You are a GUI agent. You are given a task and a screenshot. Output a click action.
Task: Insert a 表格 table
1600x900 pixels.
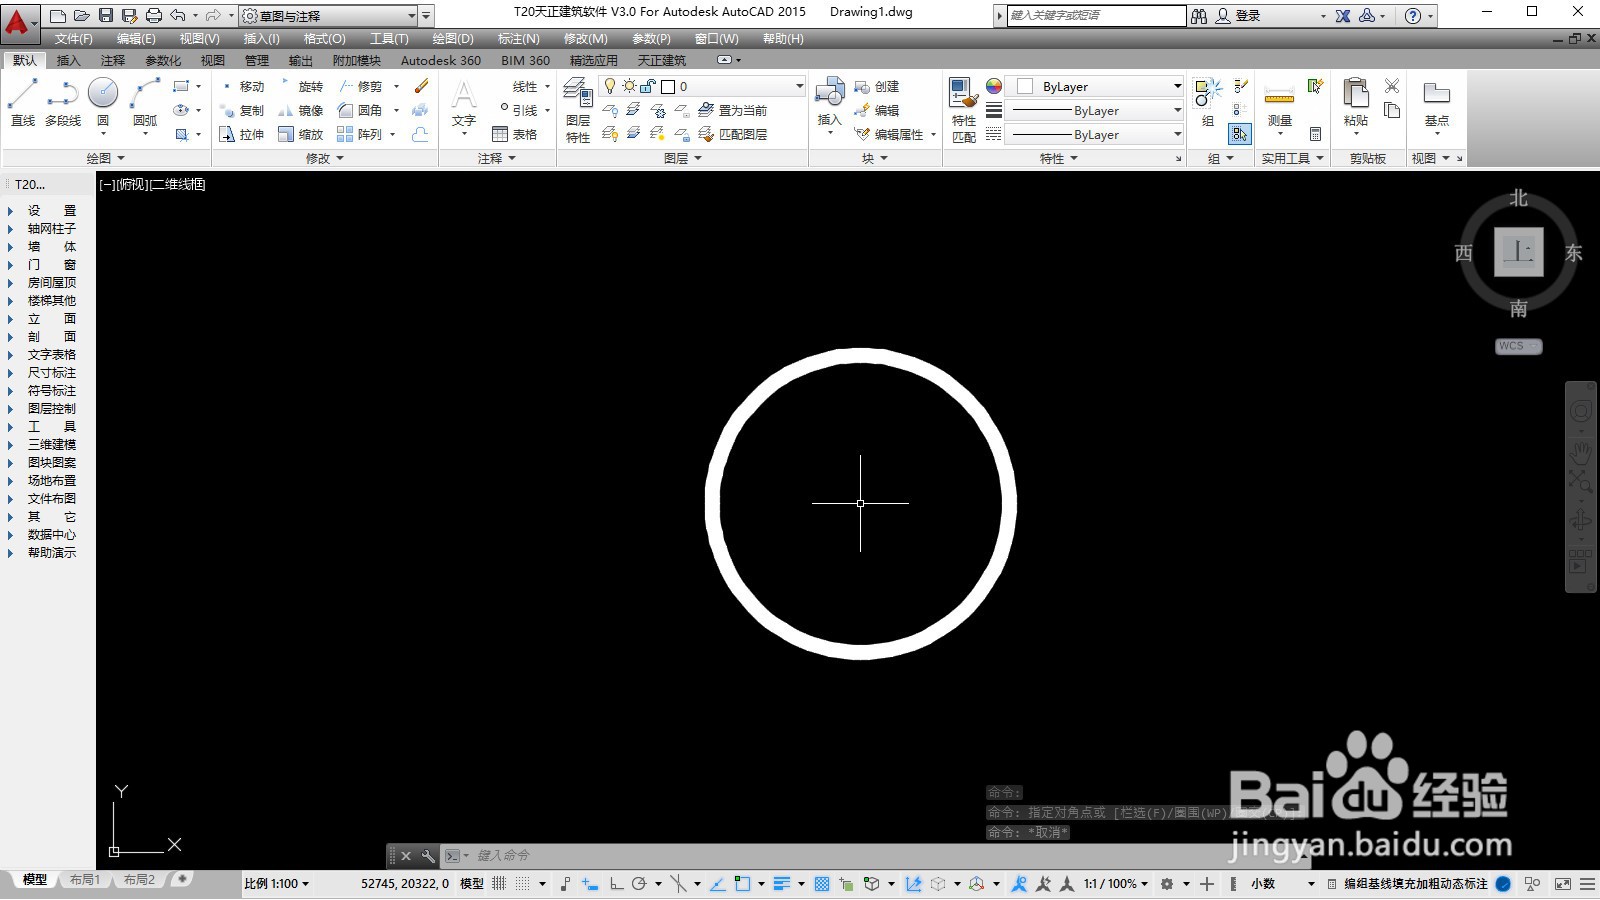point(515,135)
